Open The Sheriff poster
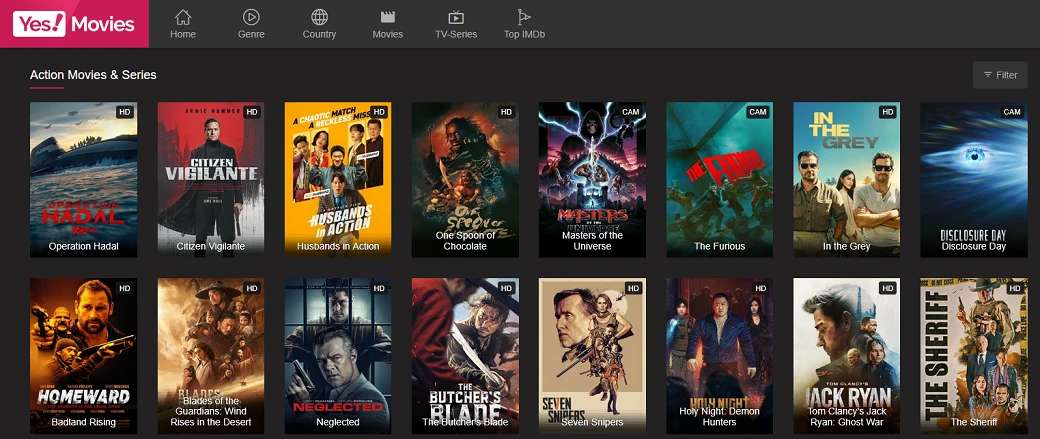This screenshot has height=439, width=1040. [x=974, y=356]
